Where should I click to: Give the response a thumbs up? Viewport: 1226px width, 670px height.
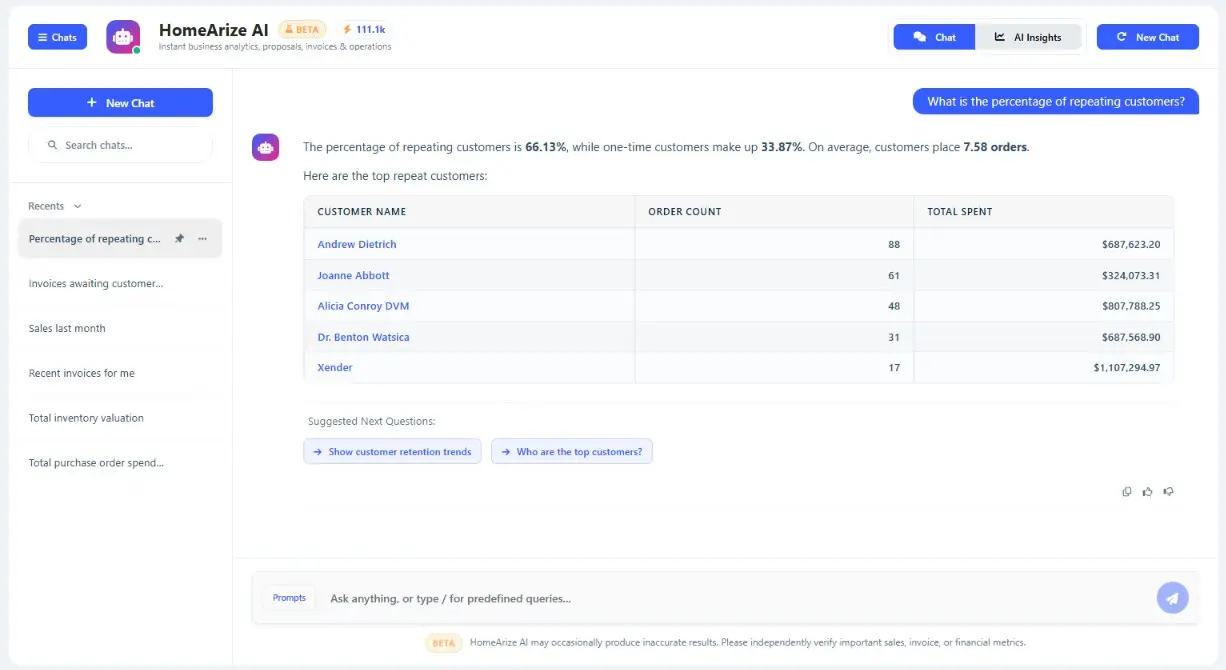click(1147, 492)
